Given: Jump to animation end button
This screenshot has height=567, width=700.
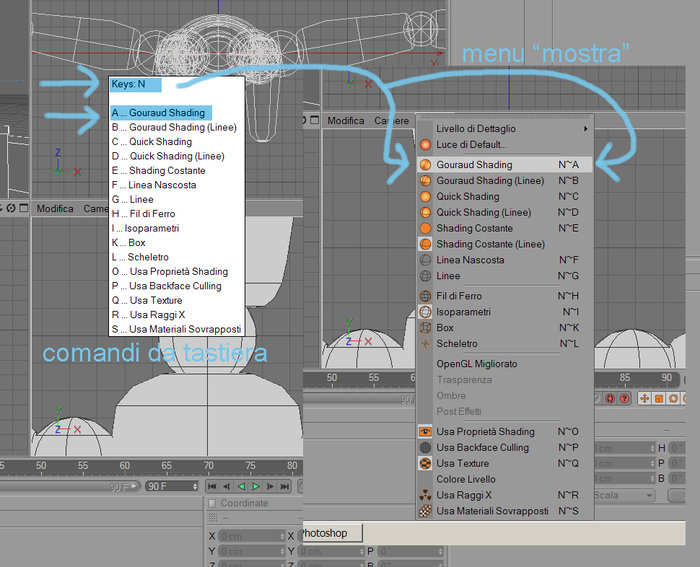Looking at the screenshot, I should [284, 486].
